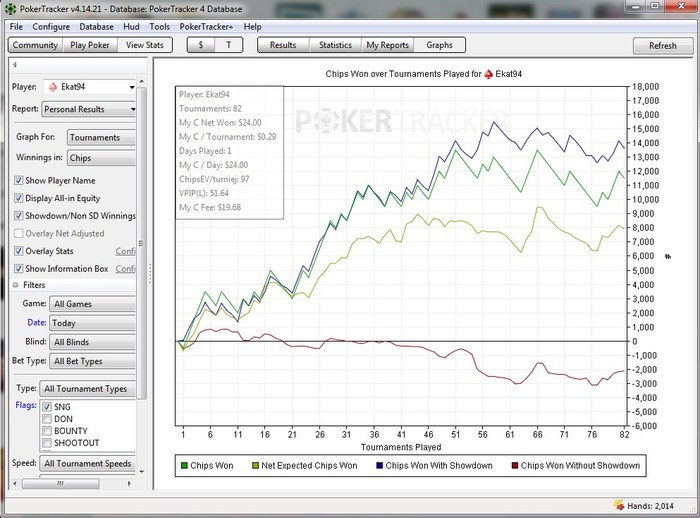The height and width of the screenshot is (518, 700).
Task: Open Winnings in dropdown showing Chips
Action: coord(101,158)
